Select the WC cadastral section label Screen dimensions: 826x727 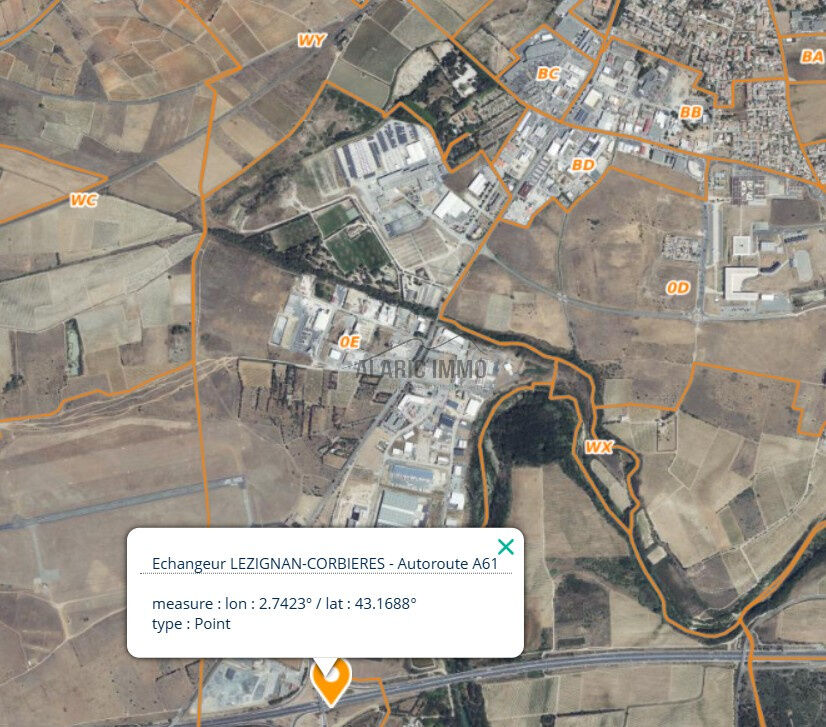[x=84, y=200]
